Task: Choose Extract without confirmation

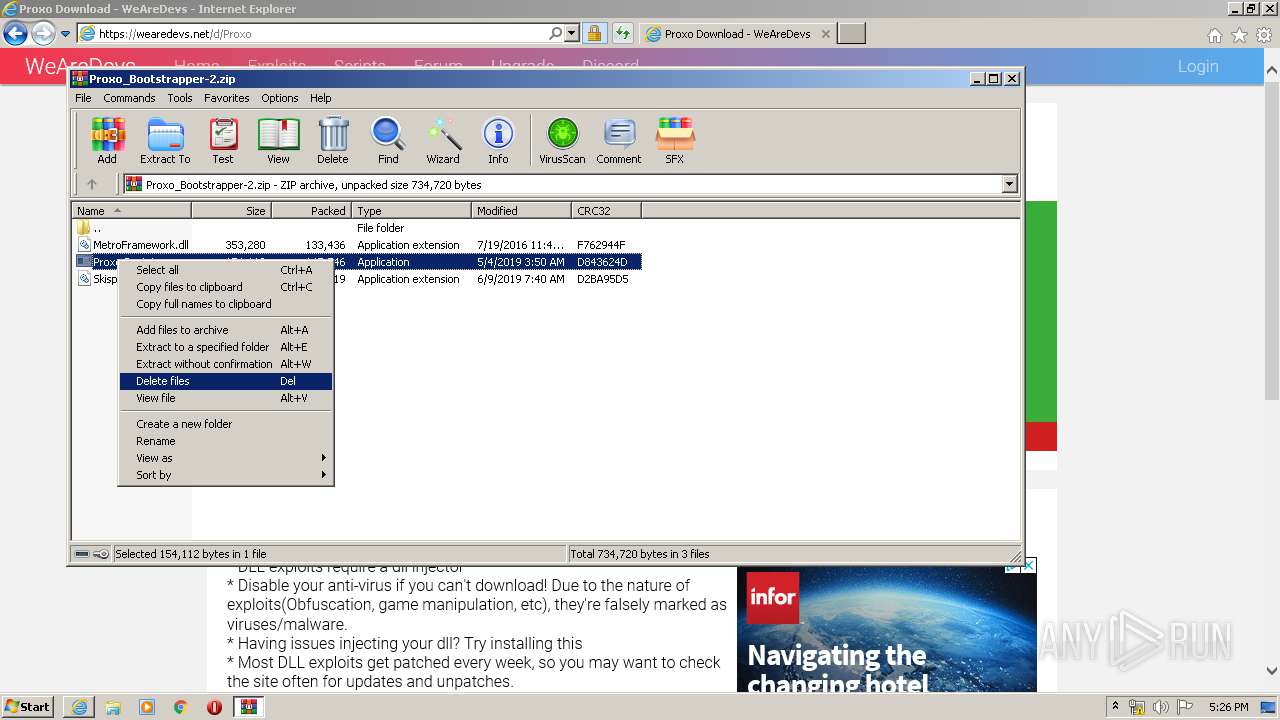Action: point(226,364)
